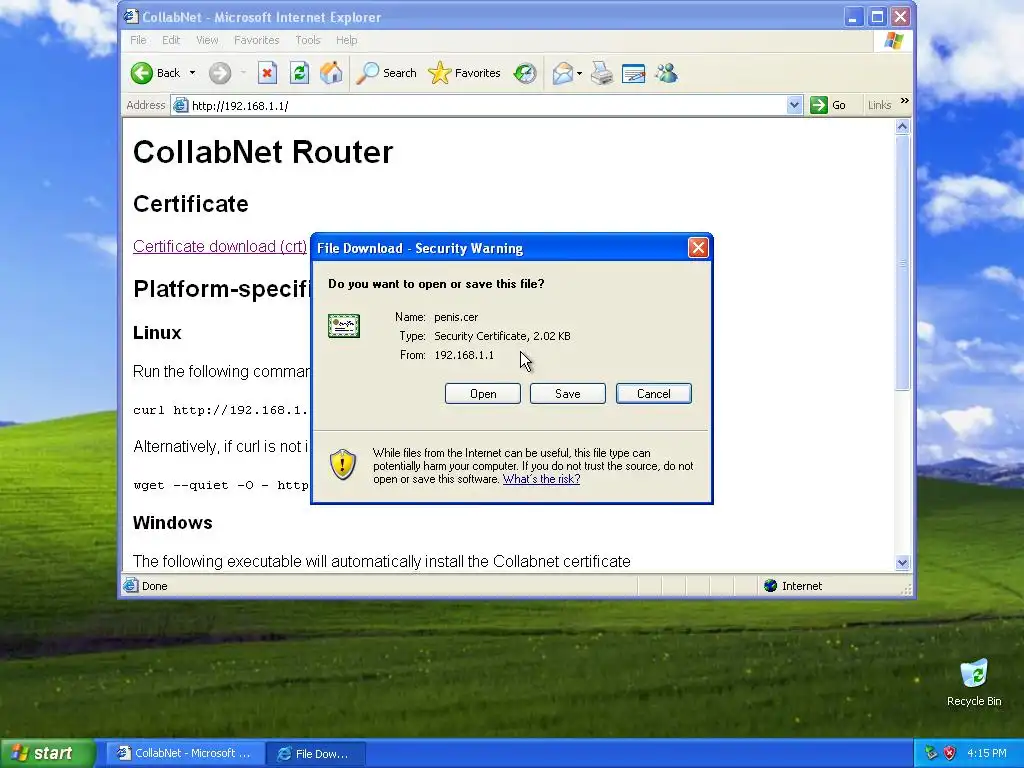Viewport: 1024px width, 768px height.
Task: Open the File menu
Action: pos(138,40)
